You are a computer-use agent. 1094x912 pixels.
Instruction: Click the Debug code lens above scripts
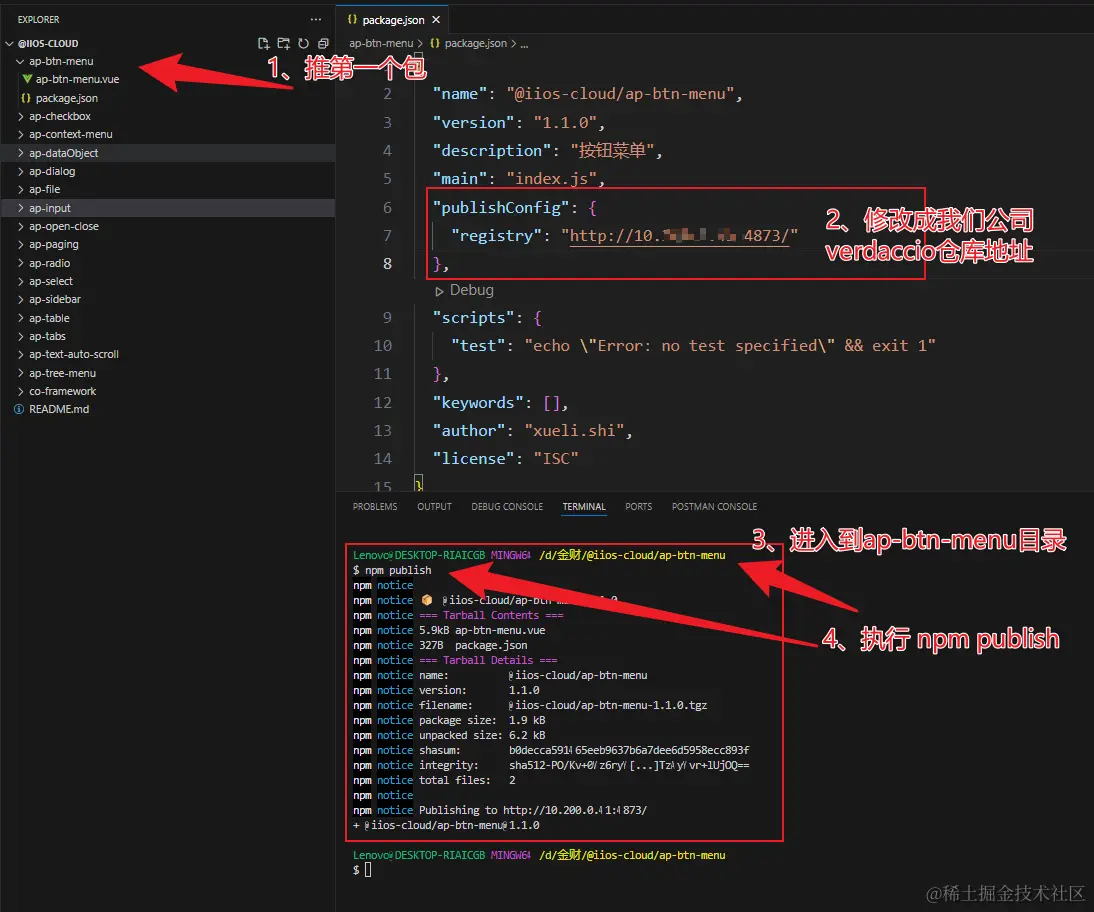click(465, 290)
